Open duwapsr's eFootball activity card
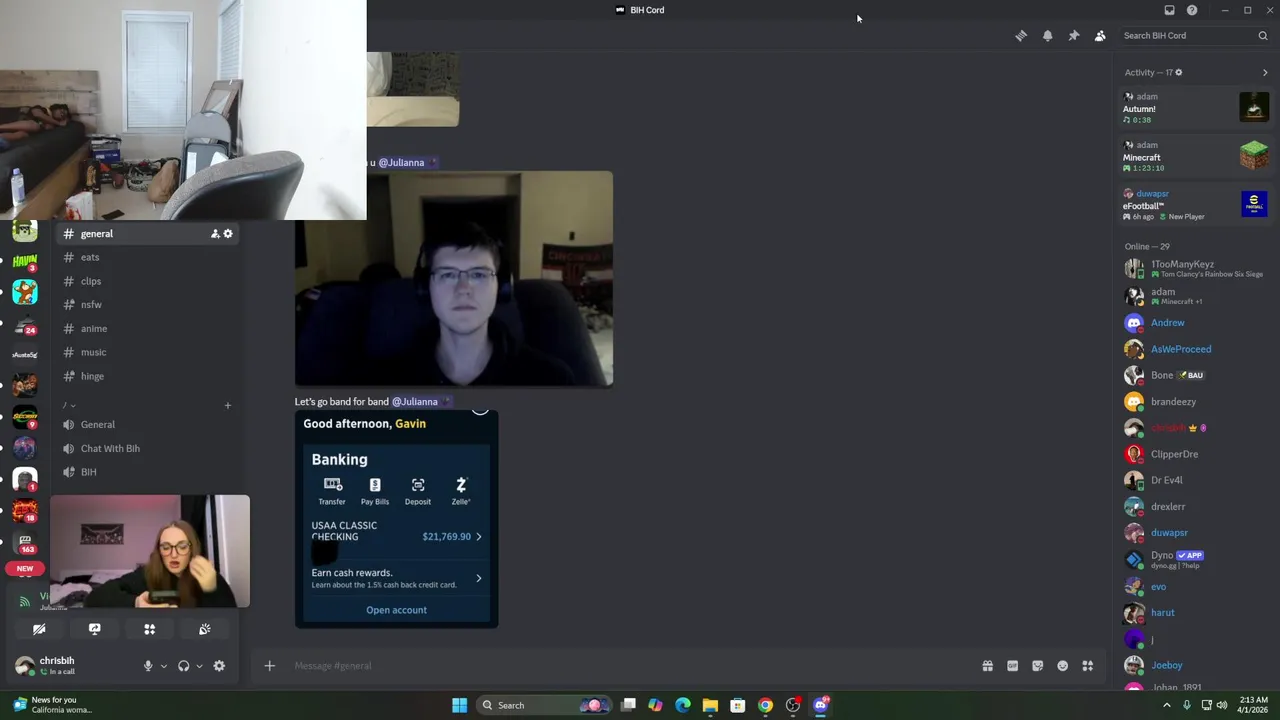The height and width of the screenshot is (720, 1280). point(1195,205)
